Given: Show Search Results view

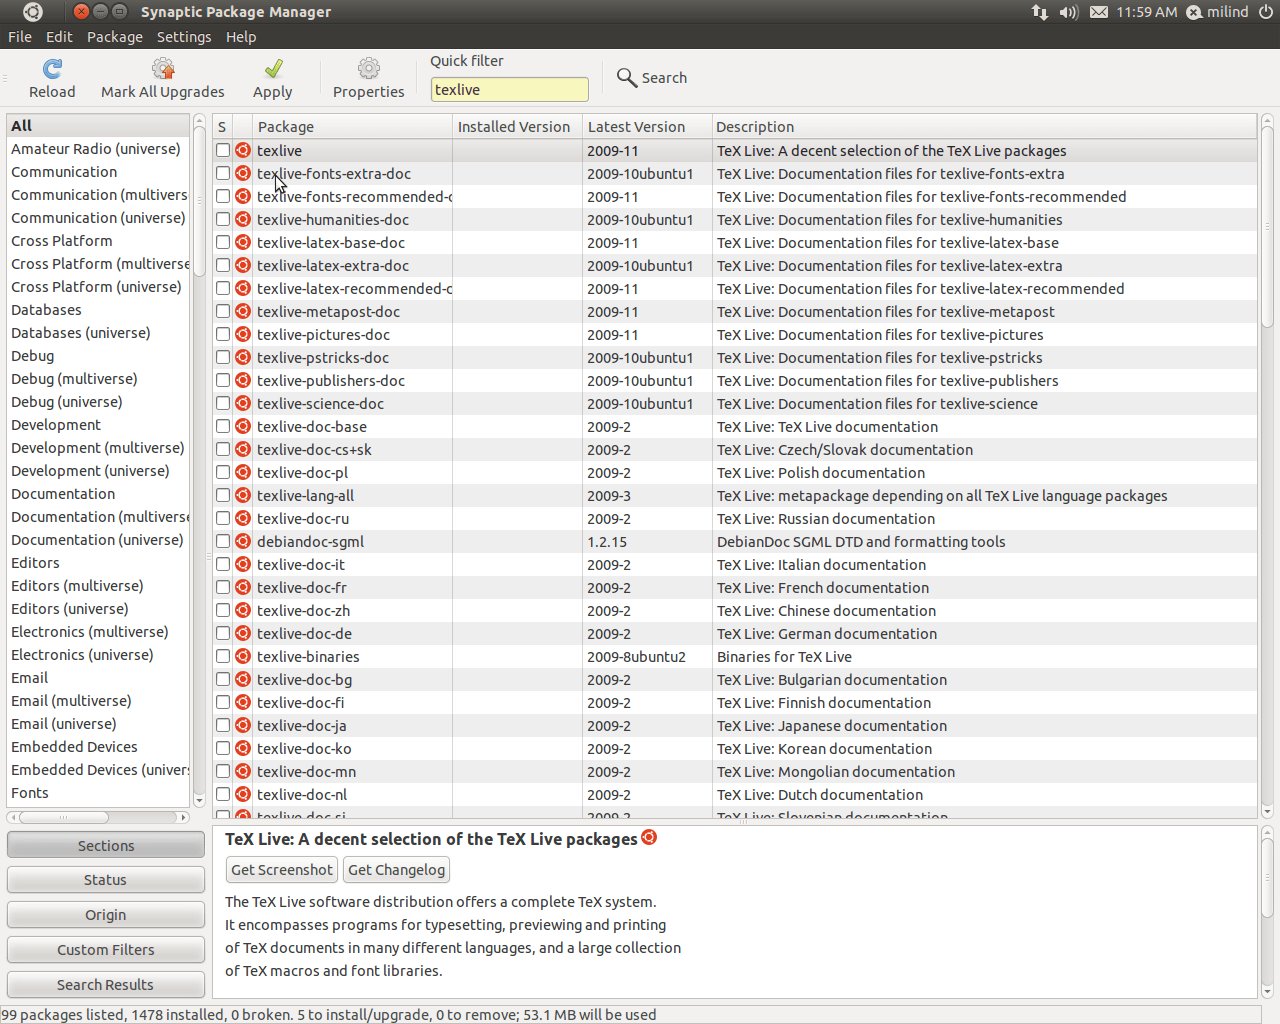Looking at the screenshot, I should (106, 984).
